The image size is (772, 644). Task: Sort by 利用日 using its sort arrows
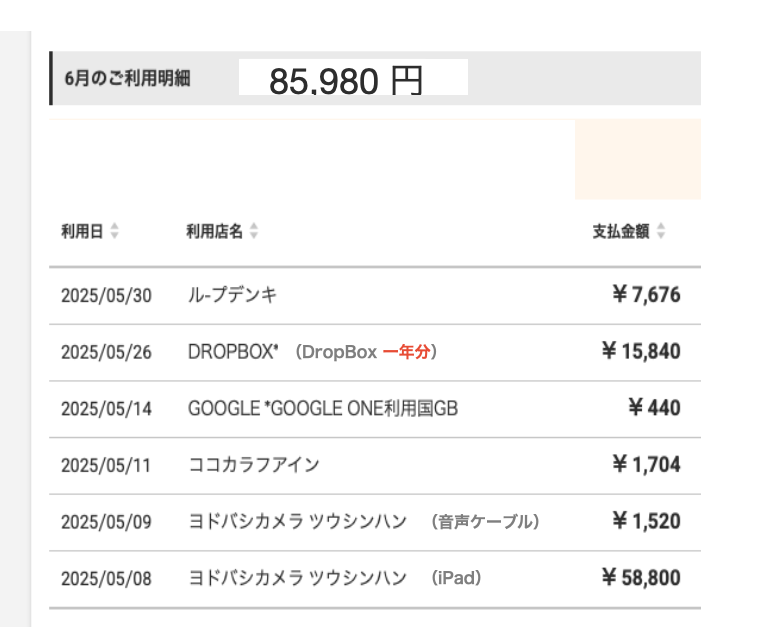(115, 232)
